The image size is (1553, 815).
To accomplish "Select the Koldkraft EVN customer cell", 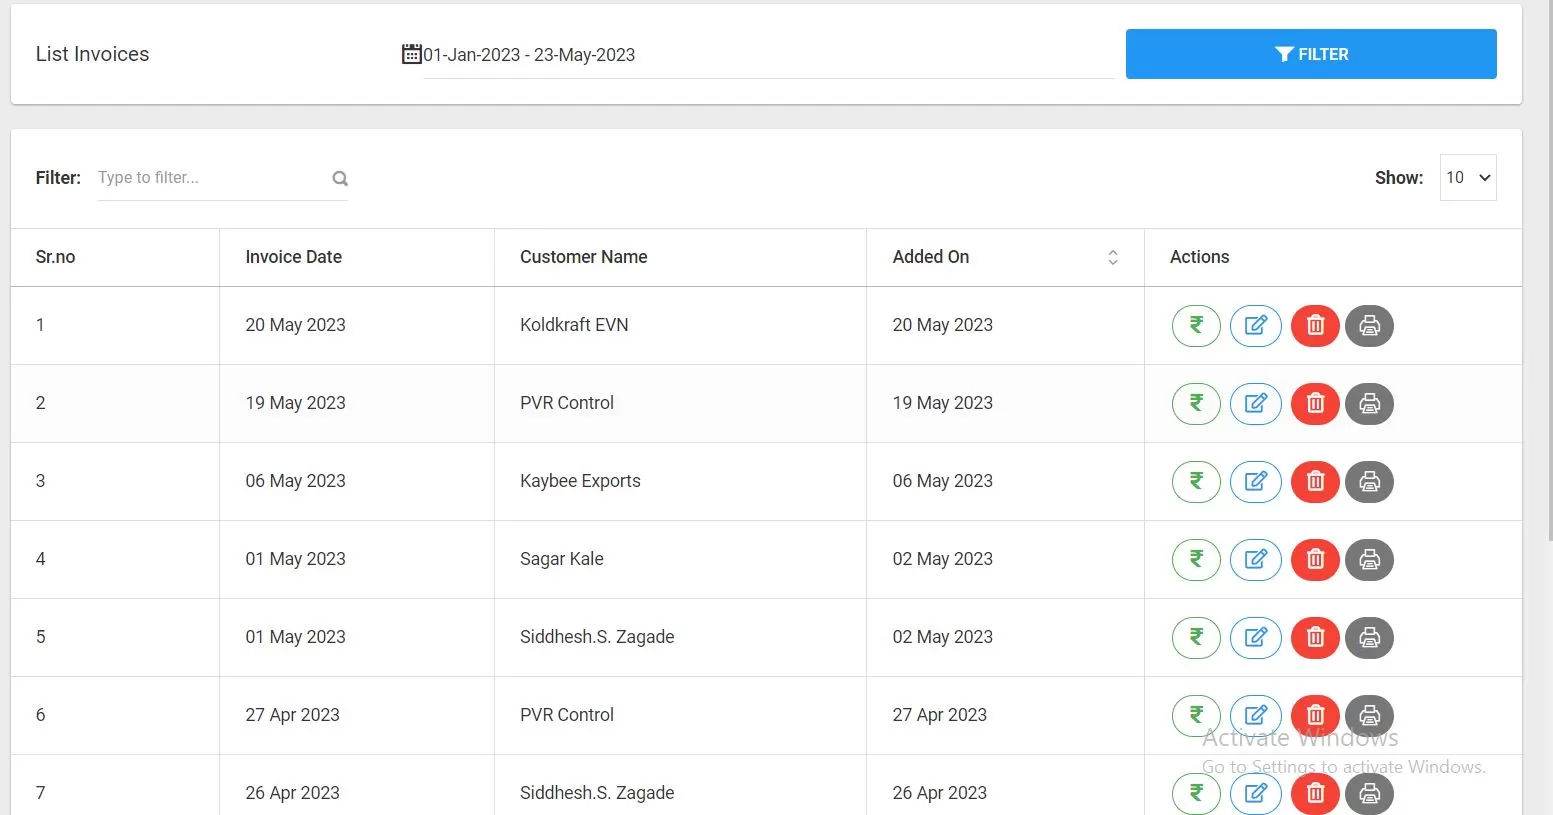I will 680,325.
